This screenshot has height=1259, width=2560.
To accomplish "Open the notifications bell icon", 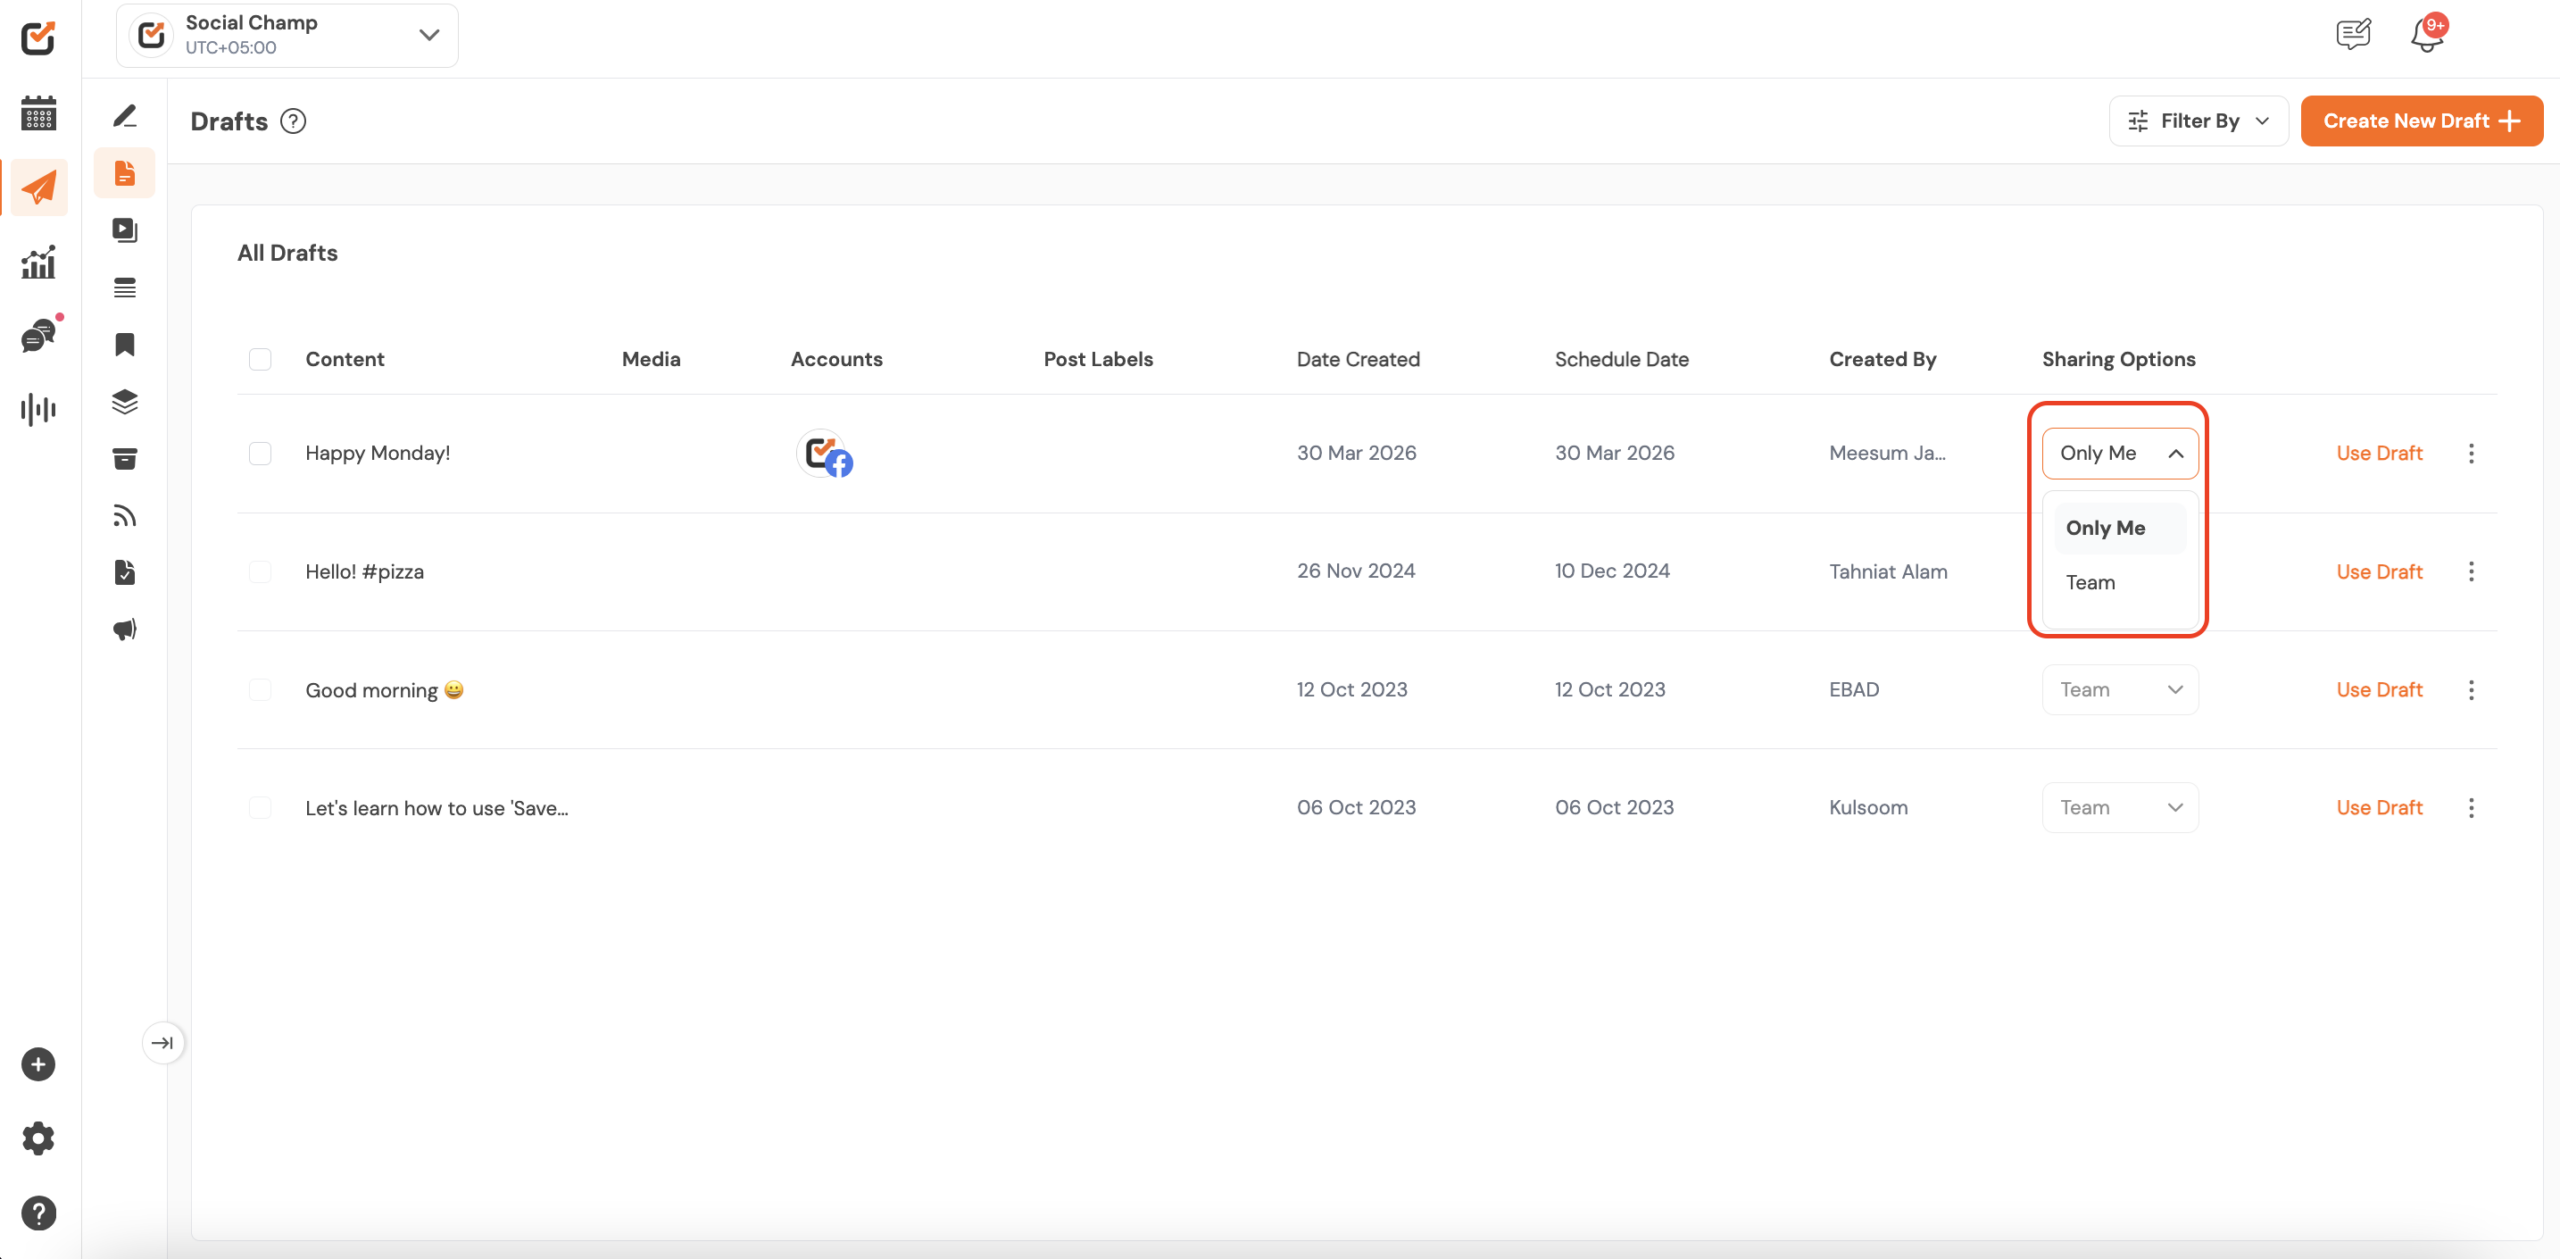I will tap(2426, 35).
